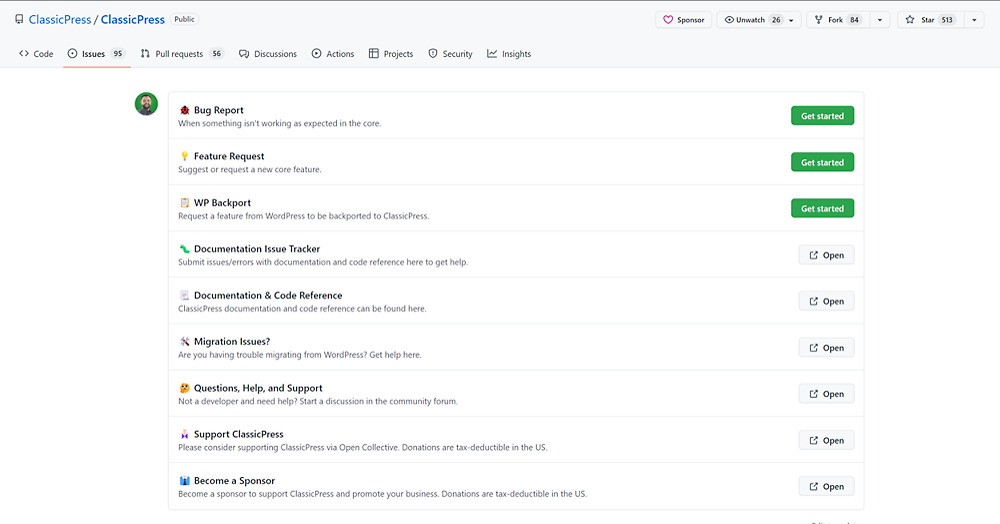Open Documentation & Code Reference

[x=827, y=302]
